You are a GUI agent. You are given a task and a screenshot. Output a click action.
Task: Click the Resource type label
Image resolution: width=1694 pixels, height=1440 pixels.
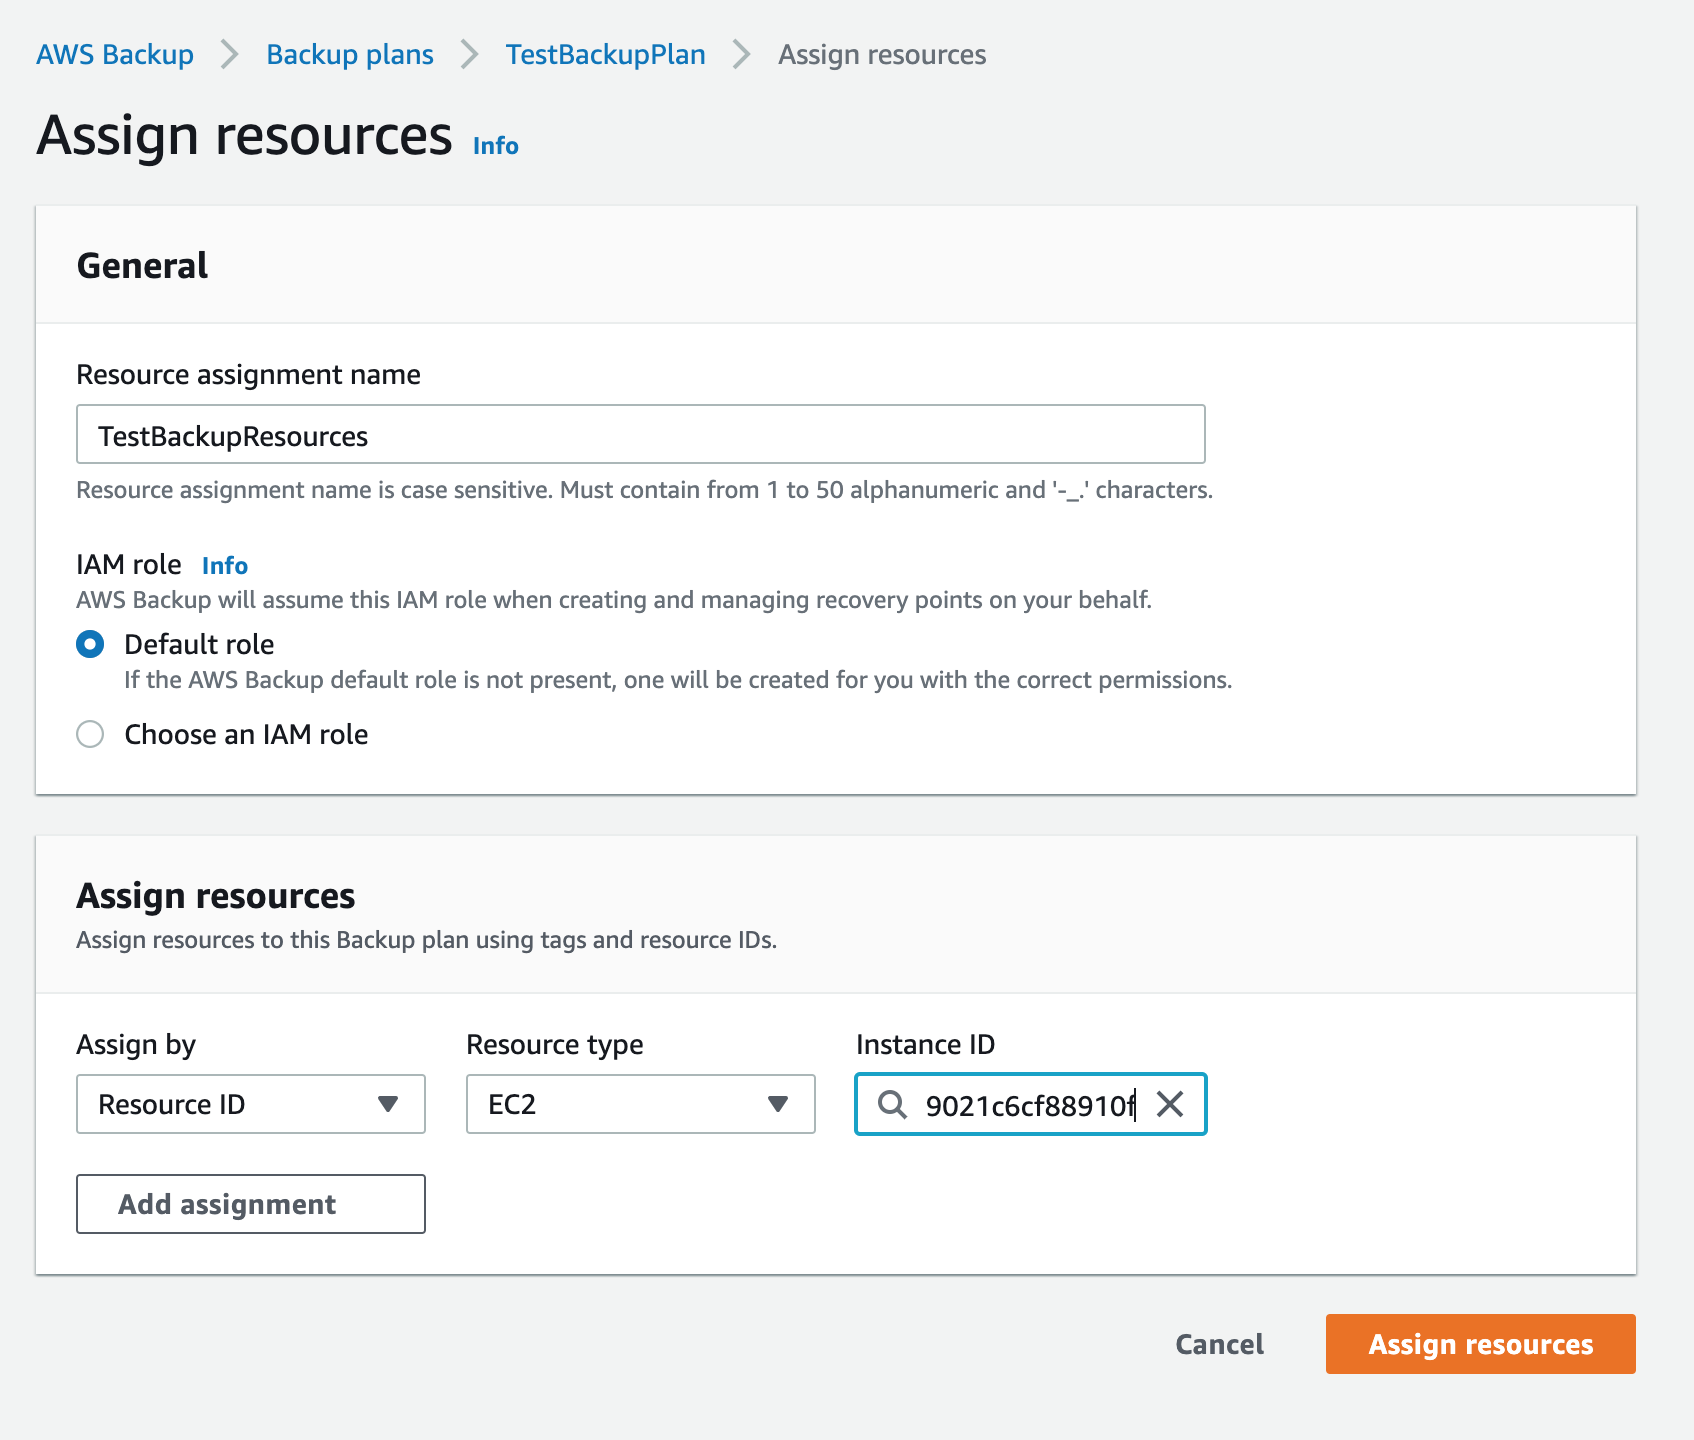tap(555, 1044)
